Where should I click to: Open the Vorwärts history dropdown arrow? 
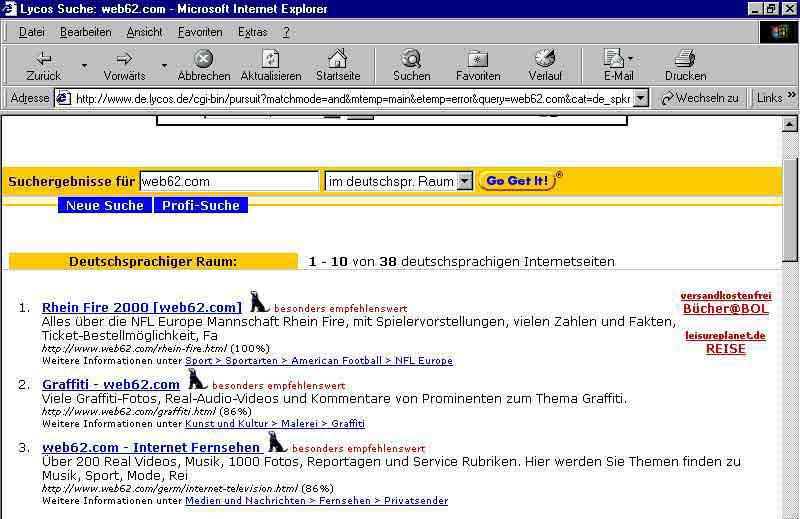pyautogui.click(x=164, y=65)
